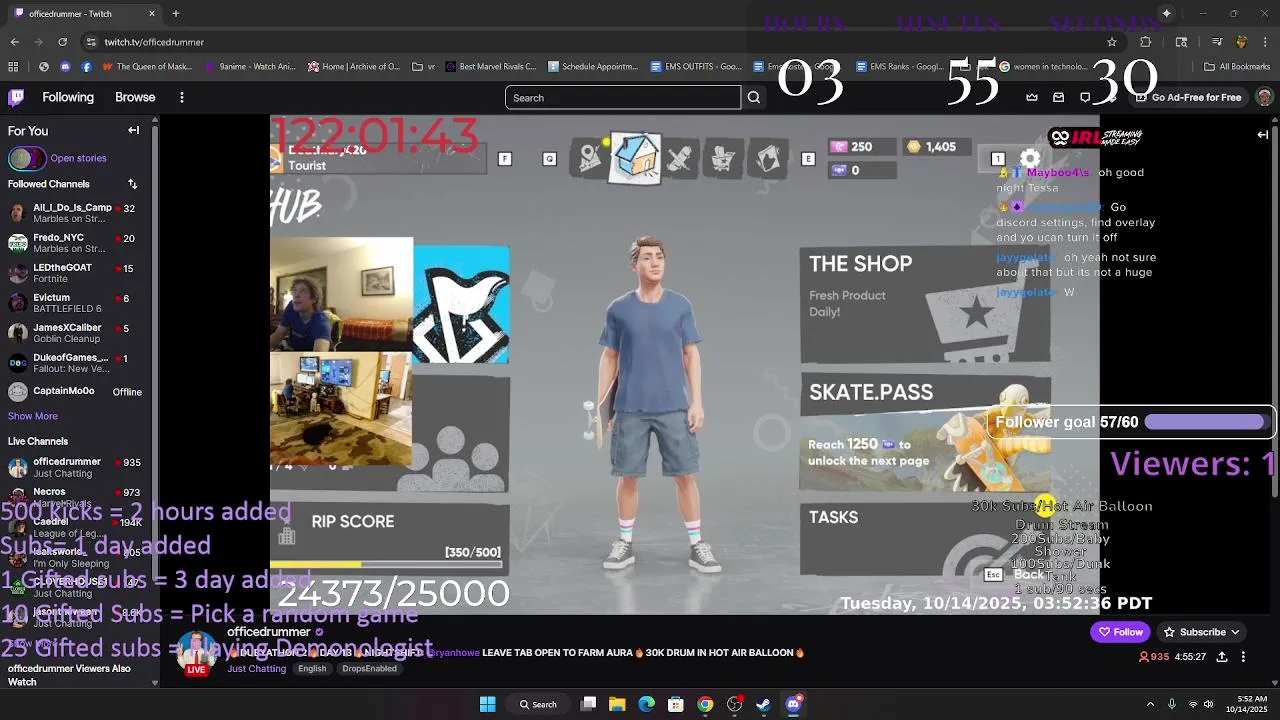Bookmark this page with star icon
Image resolution: width=1280 pixels, height=720 pixels.
tap(1111, 42)
